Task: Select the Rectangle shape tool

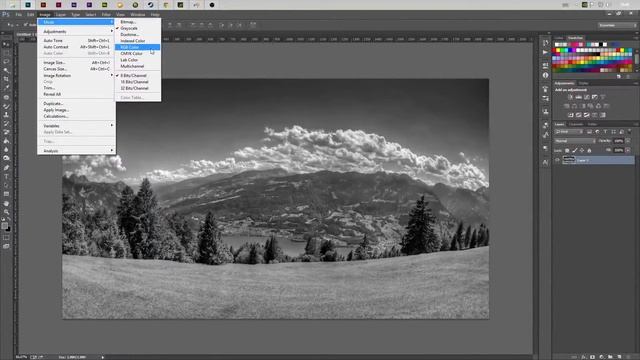Action: click(x=6, y=194)
